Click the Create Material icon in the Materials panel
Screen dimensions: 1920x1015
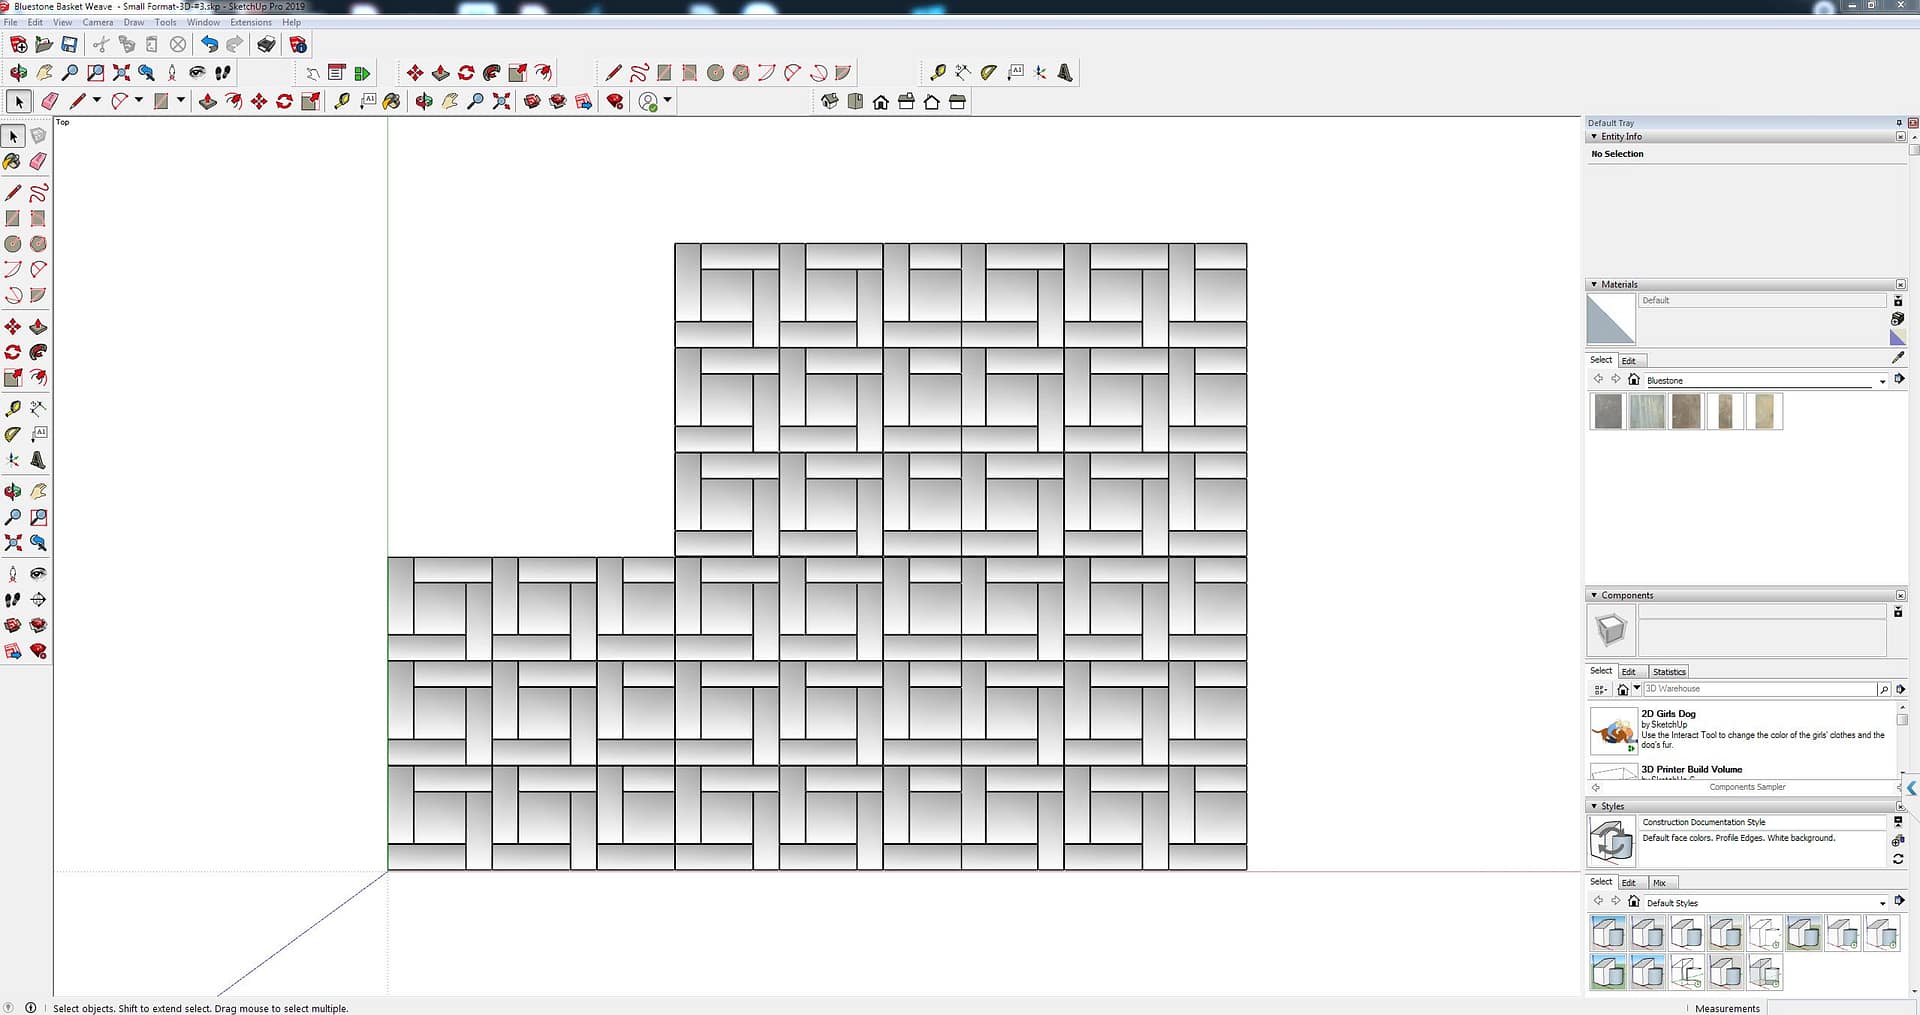(1897, 319)
